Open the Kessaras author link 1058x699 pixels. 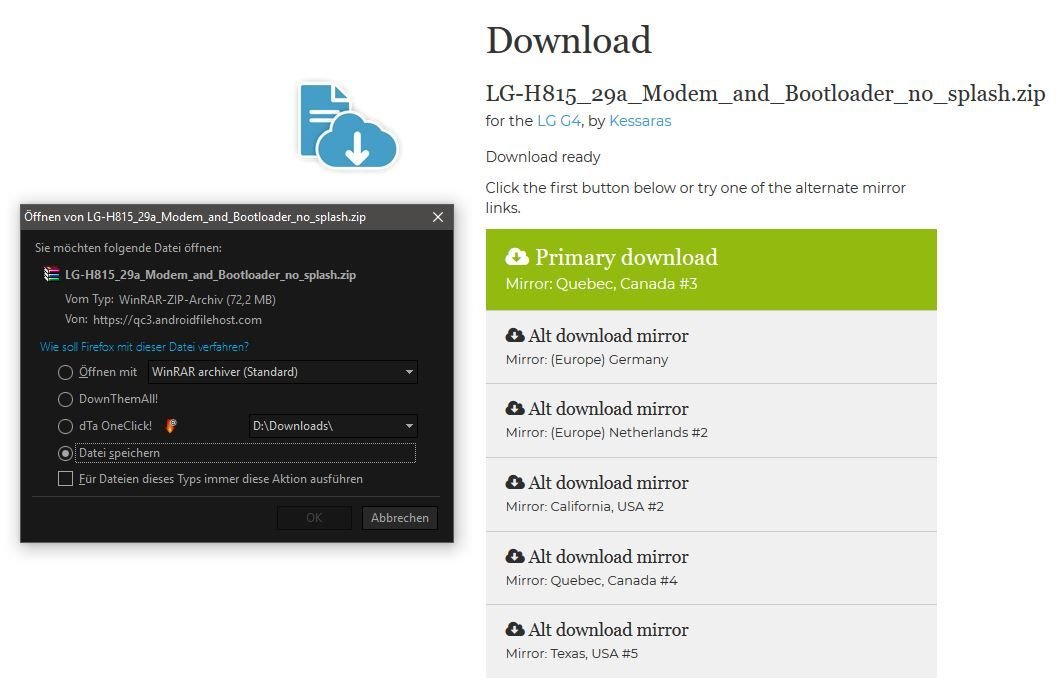pyautogui.click(x=640, y=121)
